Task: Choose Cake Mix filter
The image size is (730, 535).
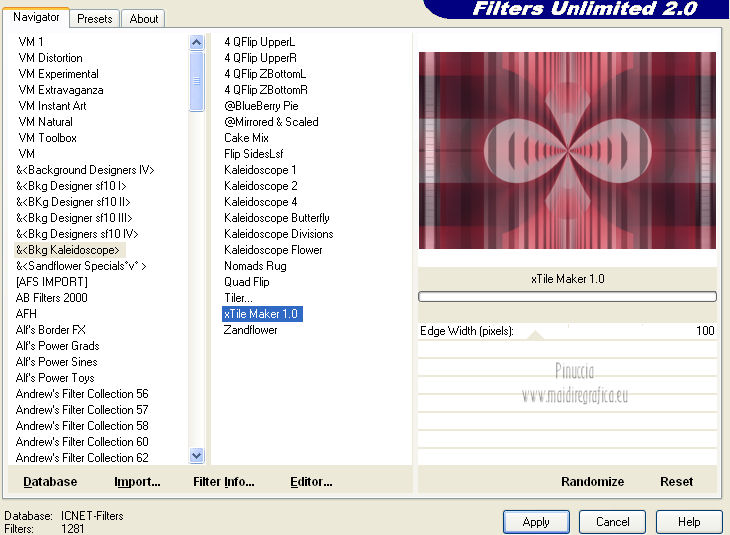Action: (x=246, y=138)
